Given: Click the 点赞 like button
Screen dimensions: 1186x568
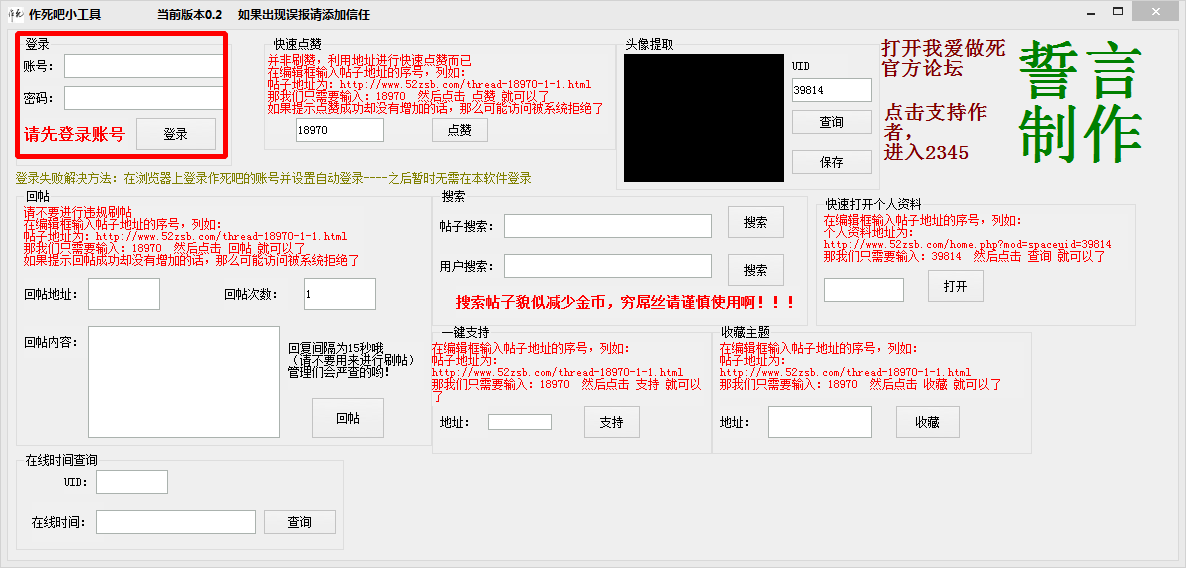Looking at the screenshot, I should (x=460, y=130).
